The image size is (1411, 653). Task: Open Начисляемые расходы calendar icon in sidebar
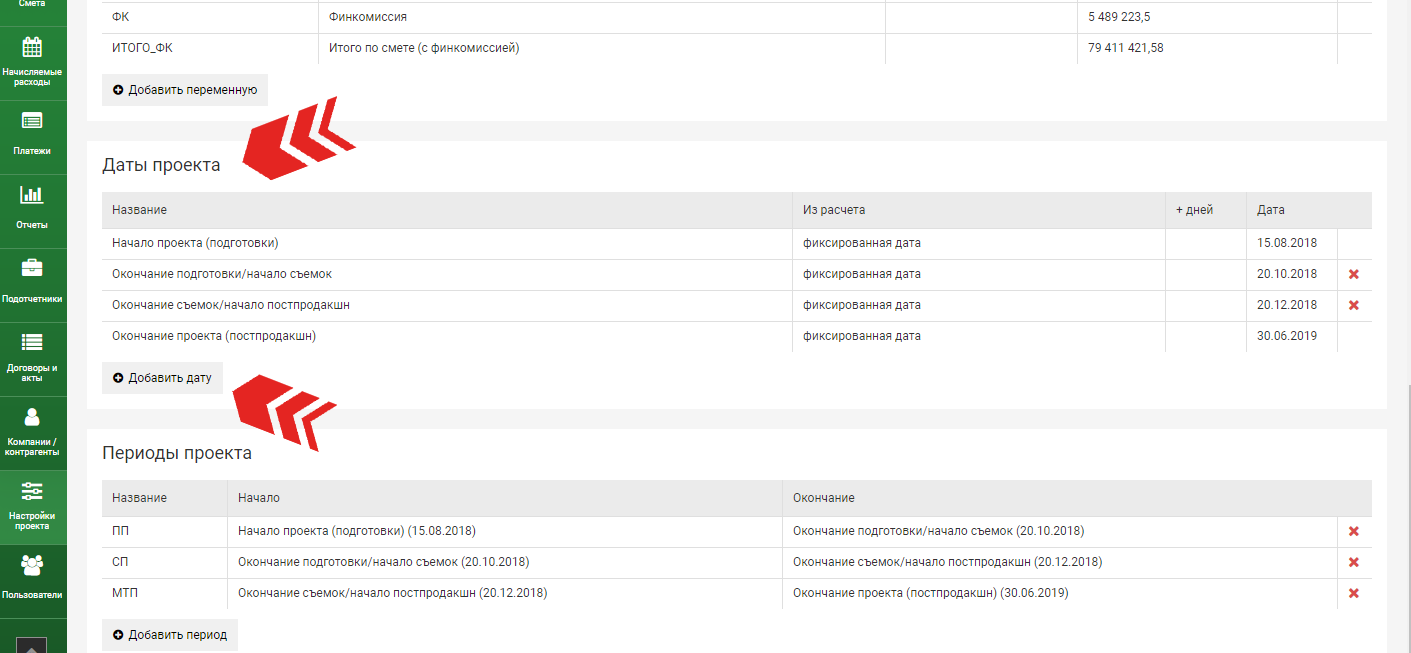click(32, 48)
